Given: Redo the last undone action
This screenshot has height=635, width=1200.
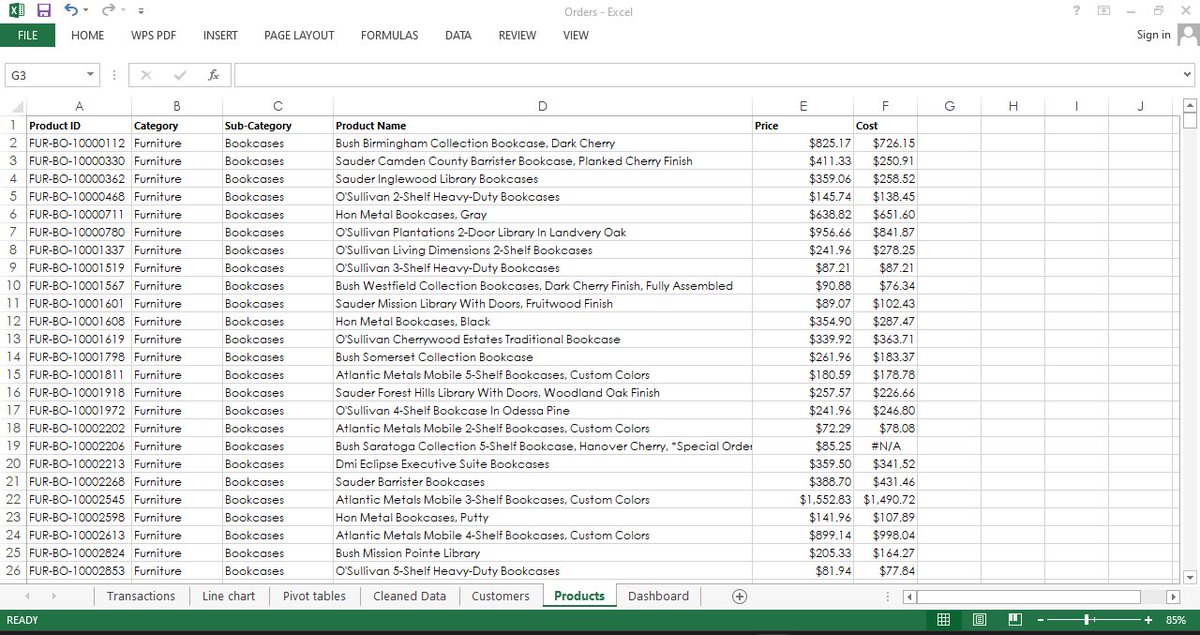Looking at the screenshot, I should pyautogui.click(x=107, y=11).
